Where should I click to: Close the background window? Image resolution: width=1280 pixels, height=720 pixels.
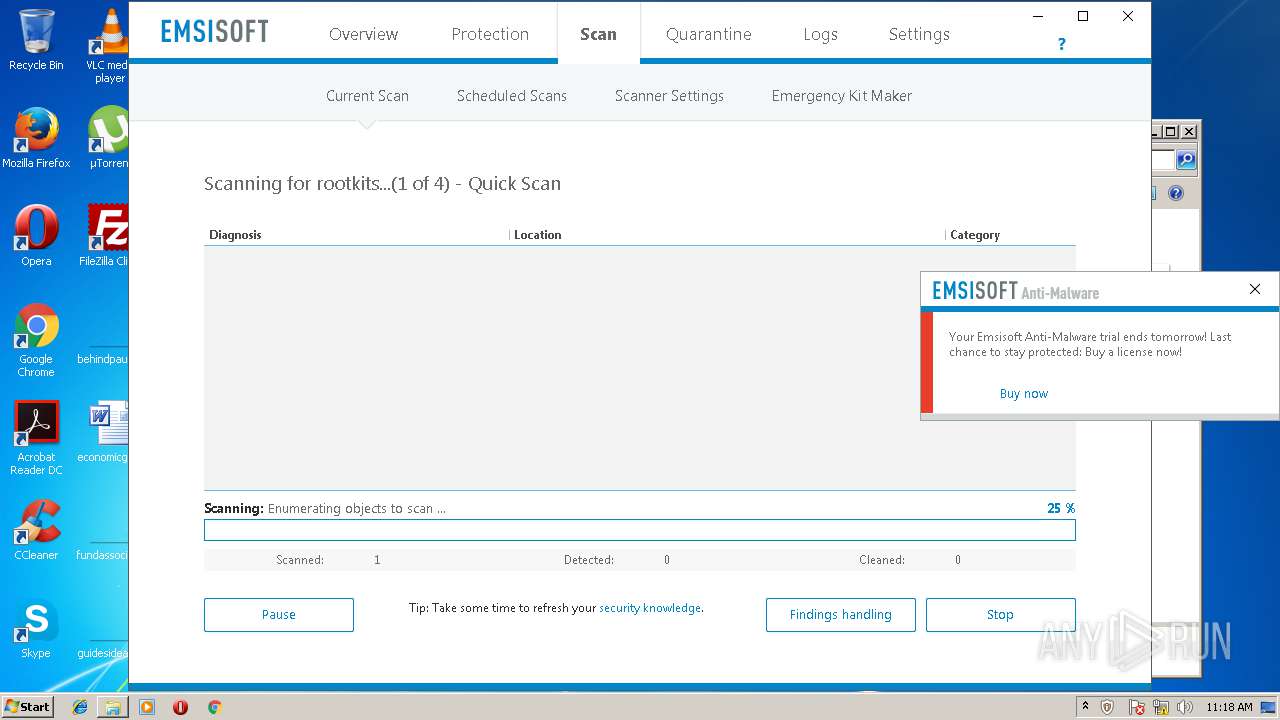(1189, 131)
